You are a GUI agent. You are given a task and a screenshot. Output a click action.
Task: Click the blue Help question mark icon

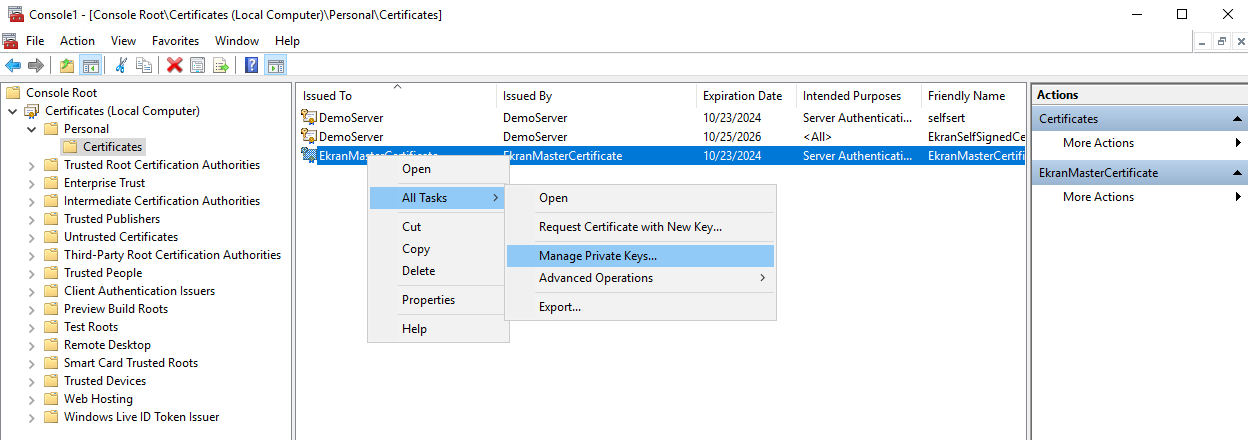(251, 66)
